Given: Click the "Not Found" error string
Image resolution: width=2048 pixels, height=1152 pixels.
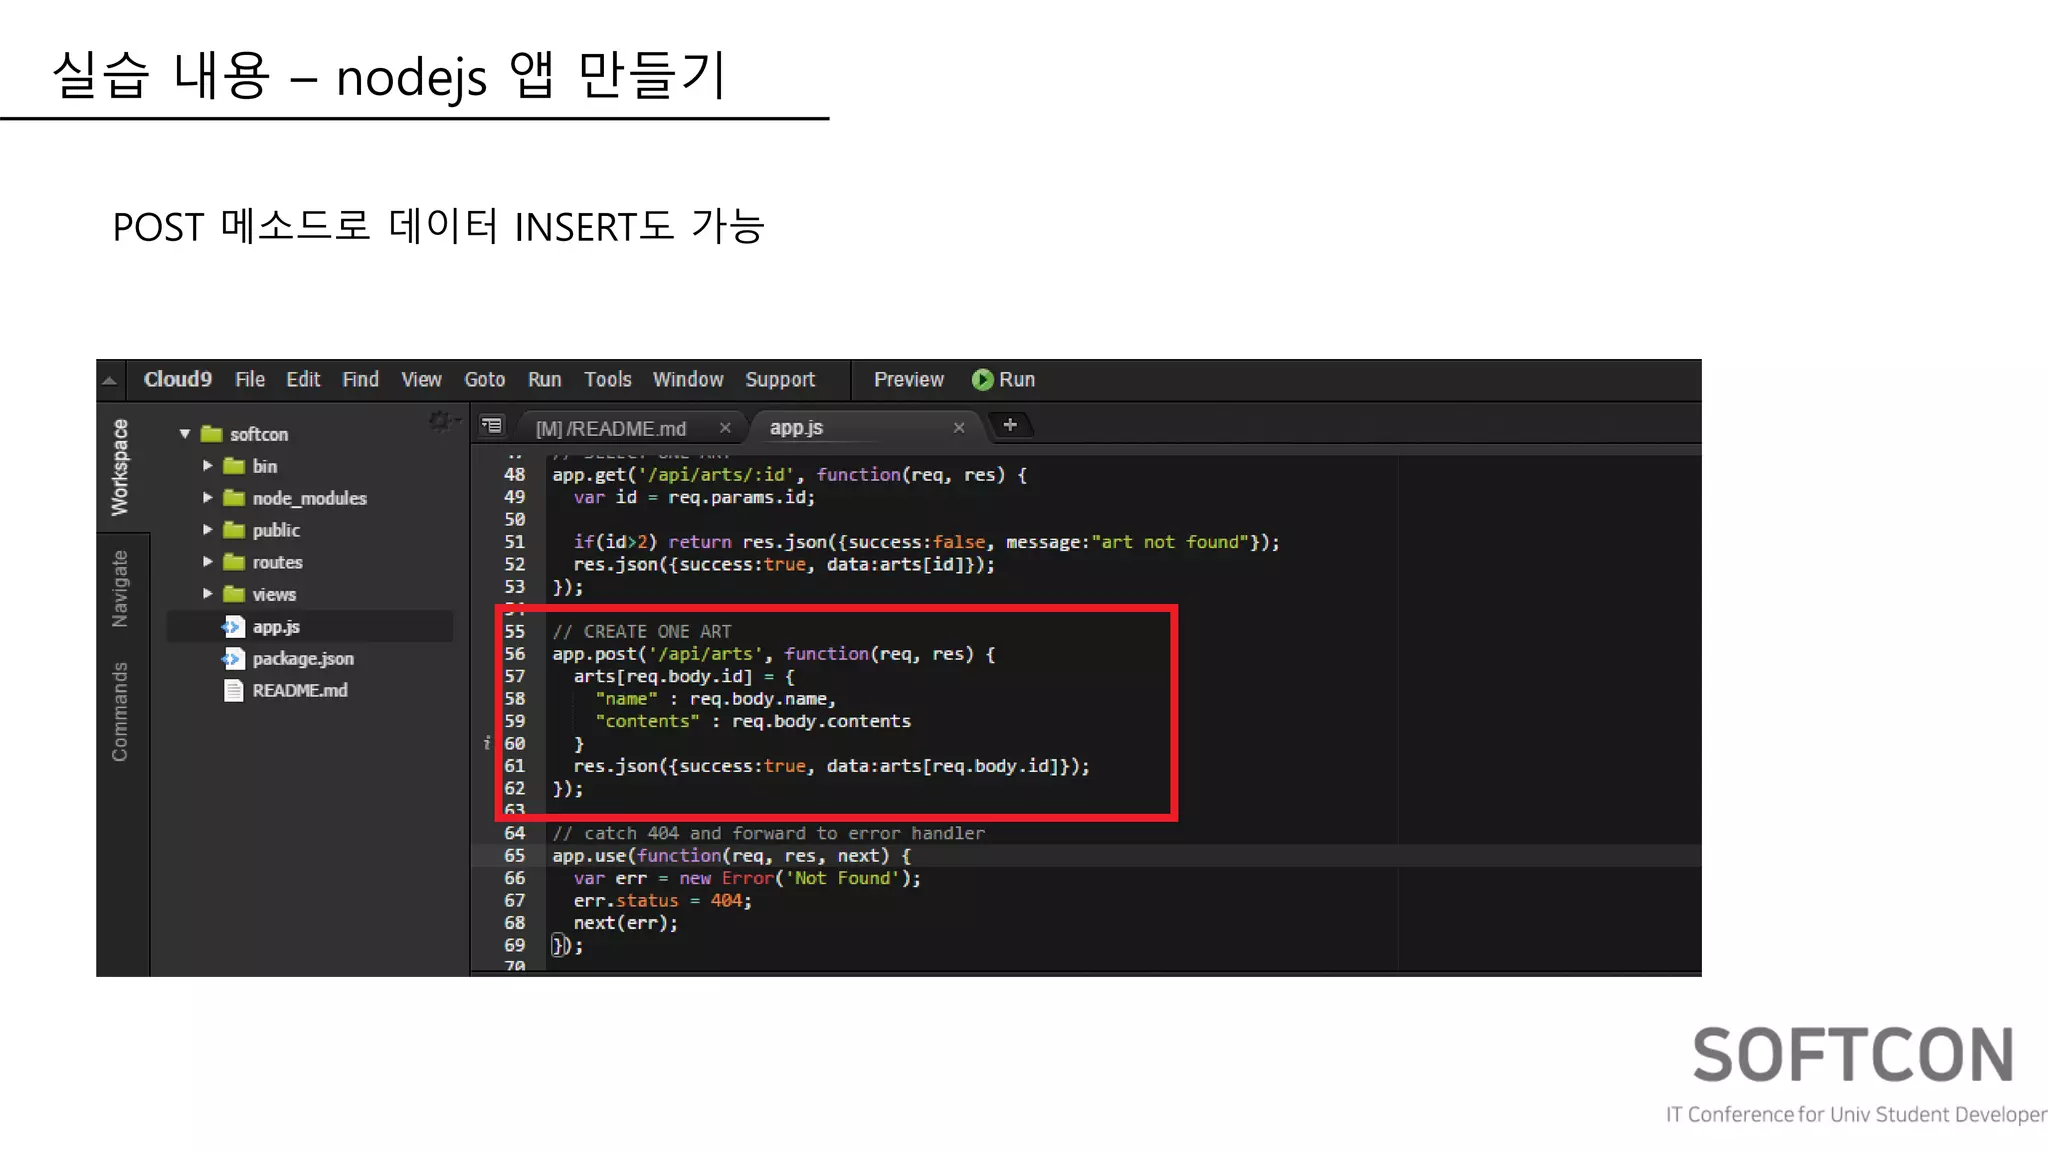Looking at the screenshot, I should coord(842,878).
